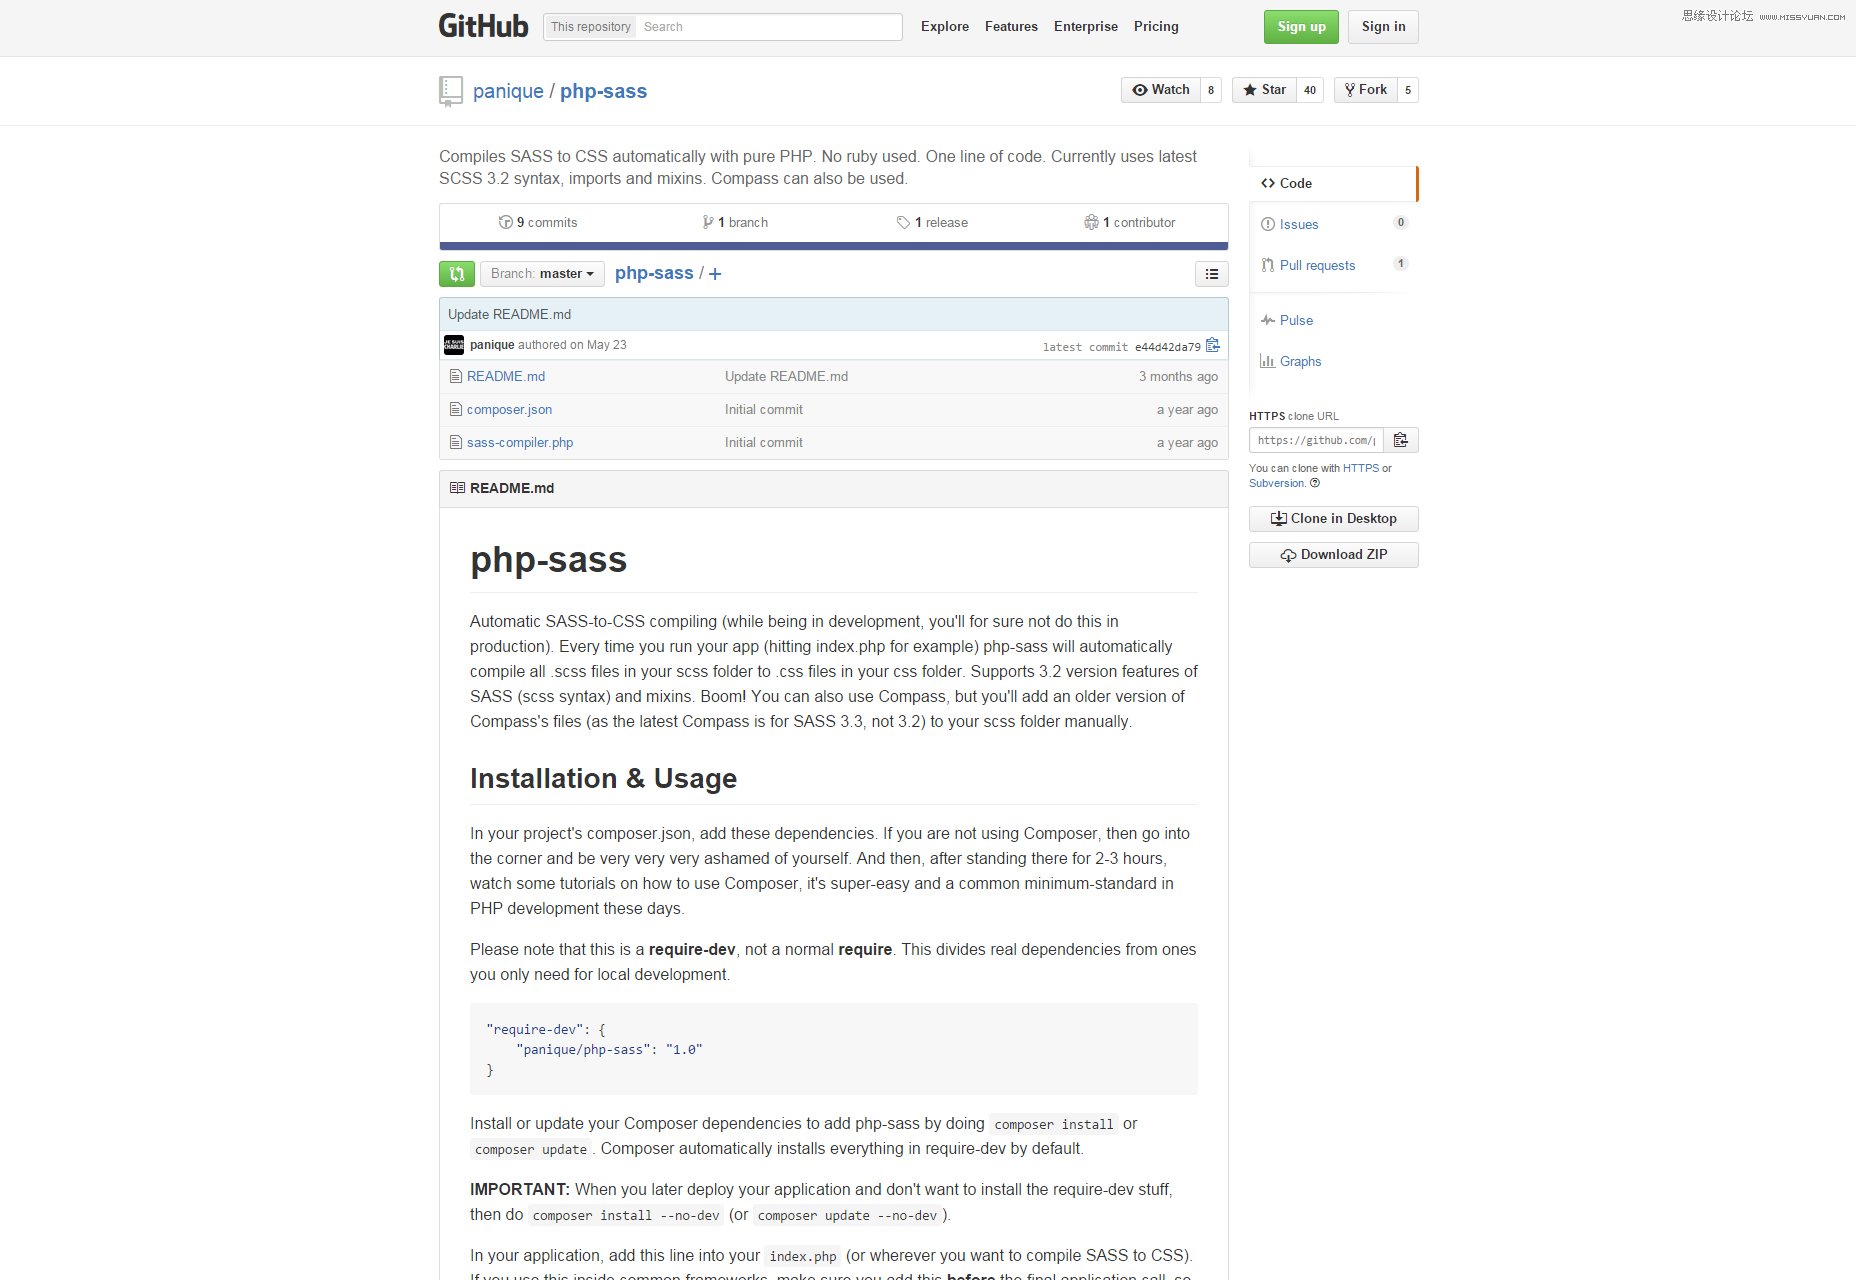1856x1280 pixels.
Task: Open the Issues tab
Action: pos(1333,224)
